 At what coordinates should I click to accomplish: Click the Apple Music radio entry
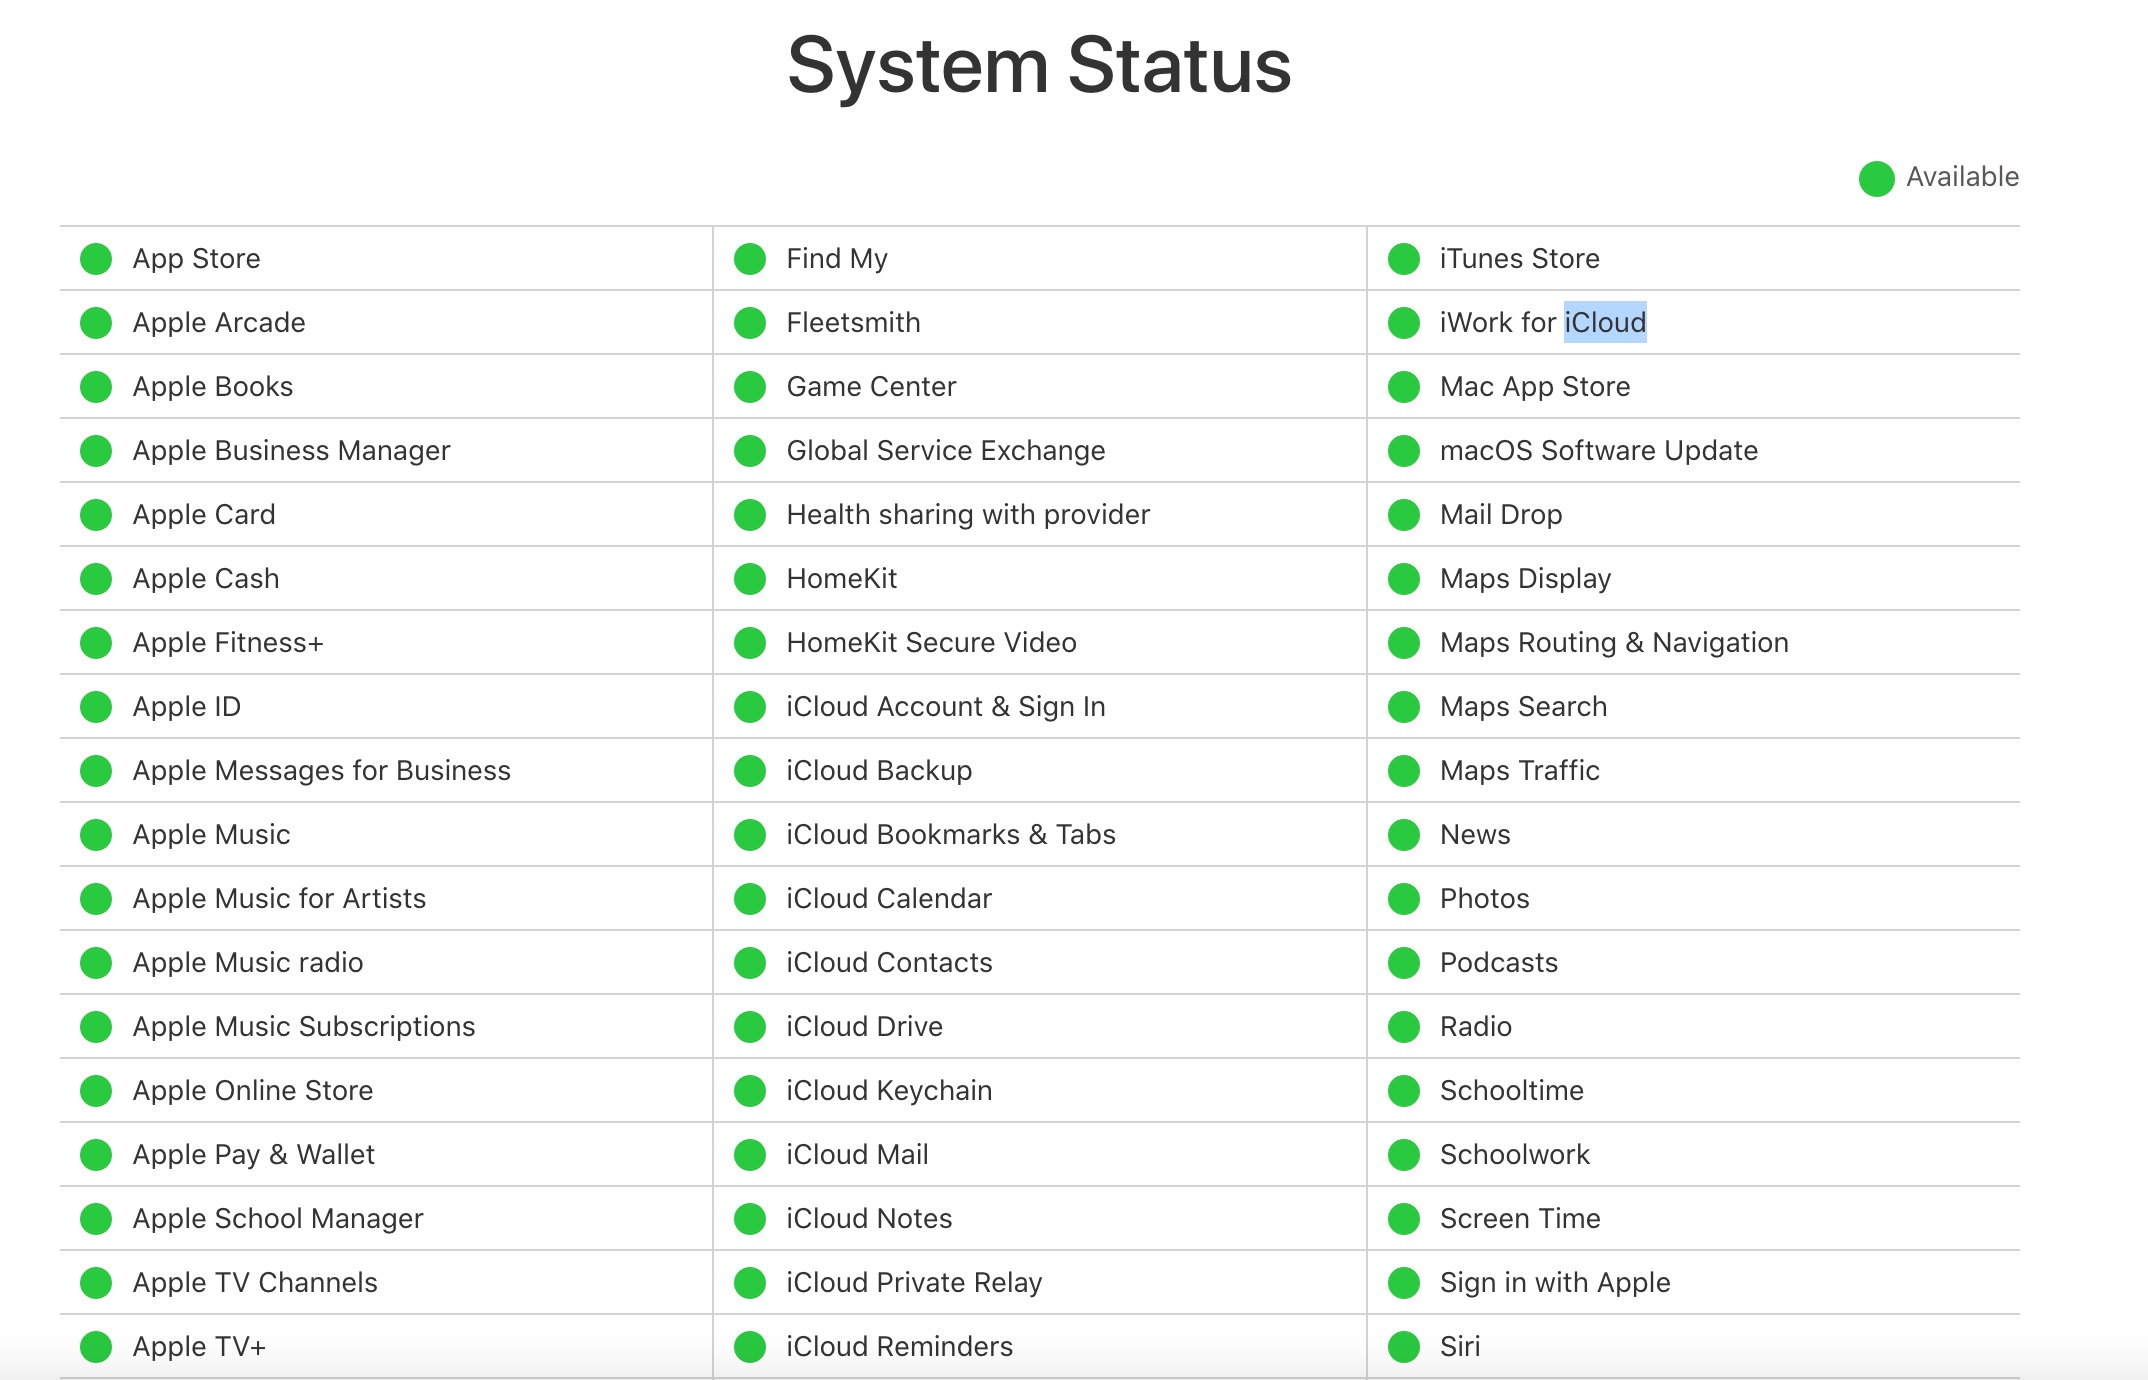click(x=248, y=963)
